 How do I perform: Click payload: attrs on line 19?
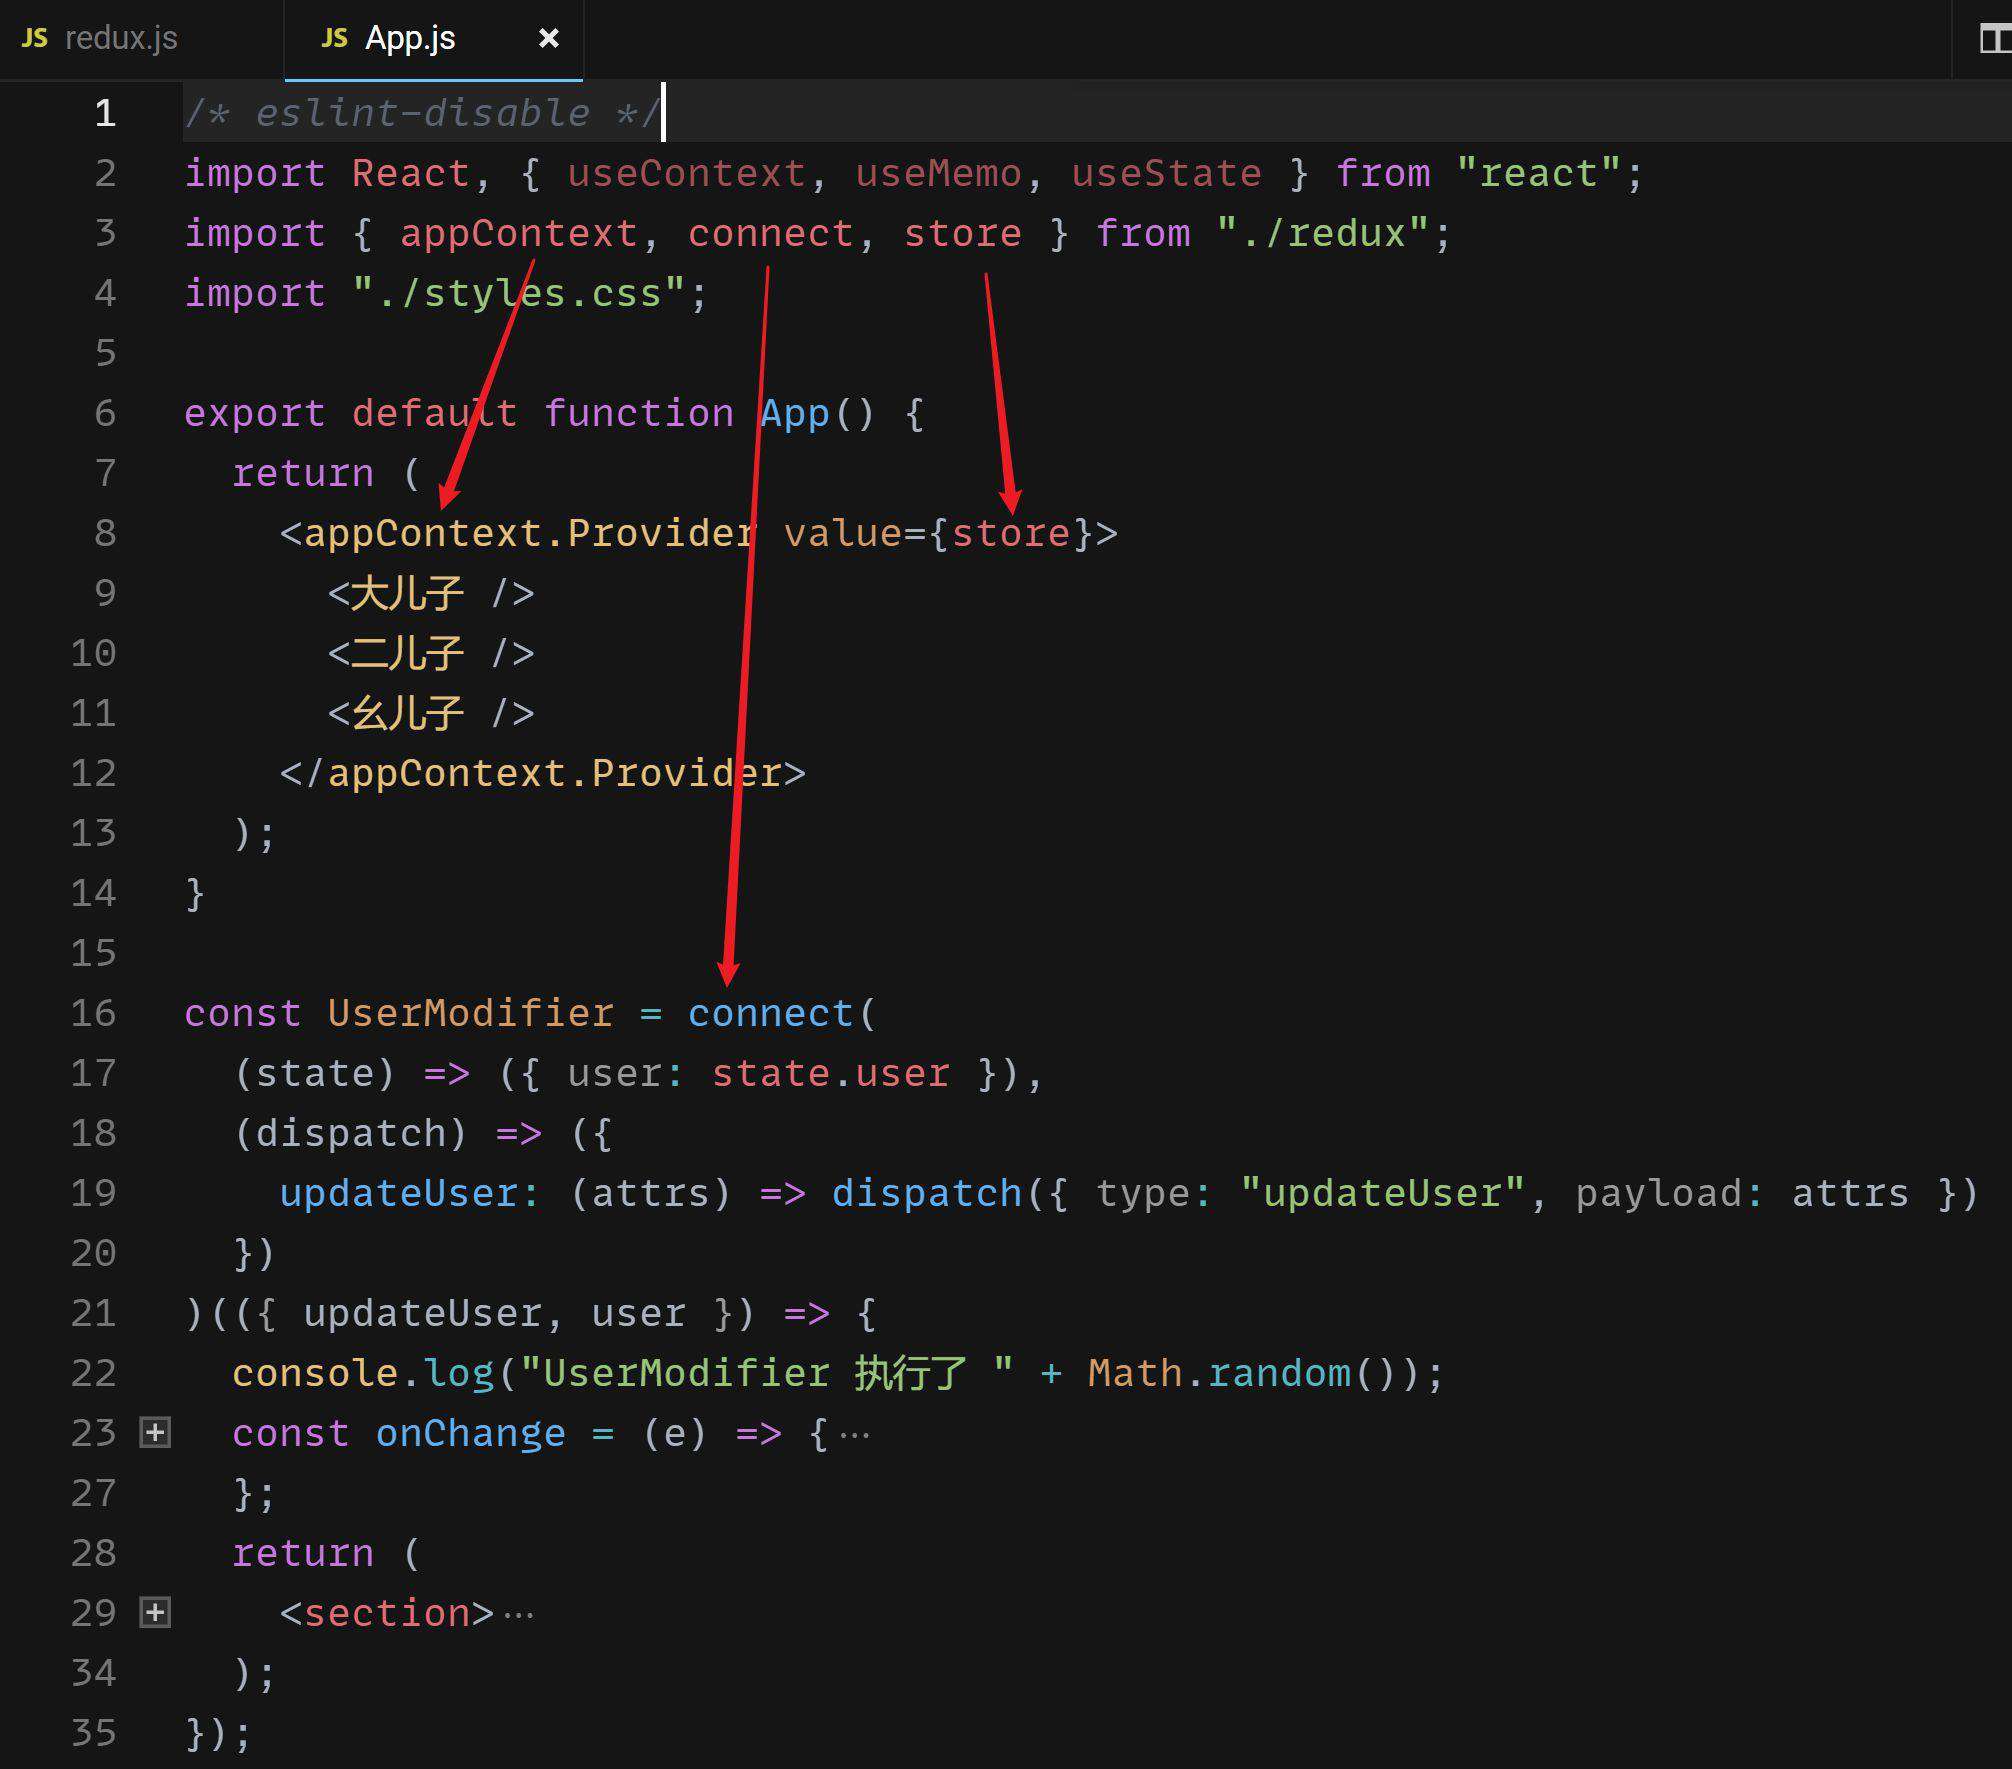point(1743,1193)
